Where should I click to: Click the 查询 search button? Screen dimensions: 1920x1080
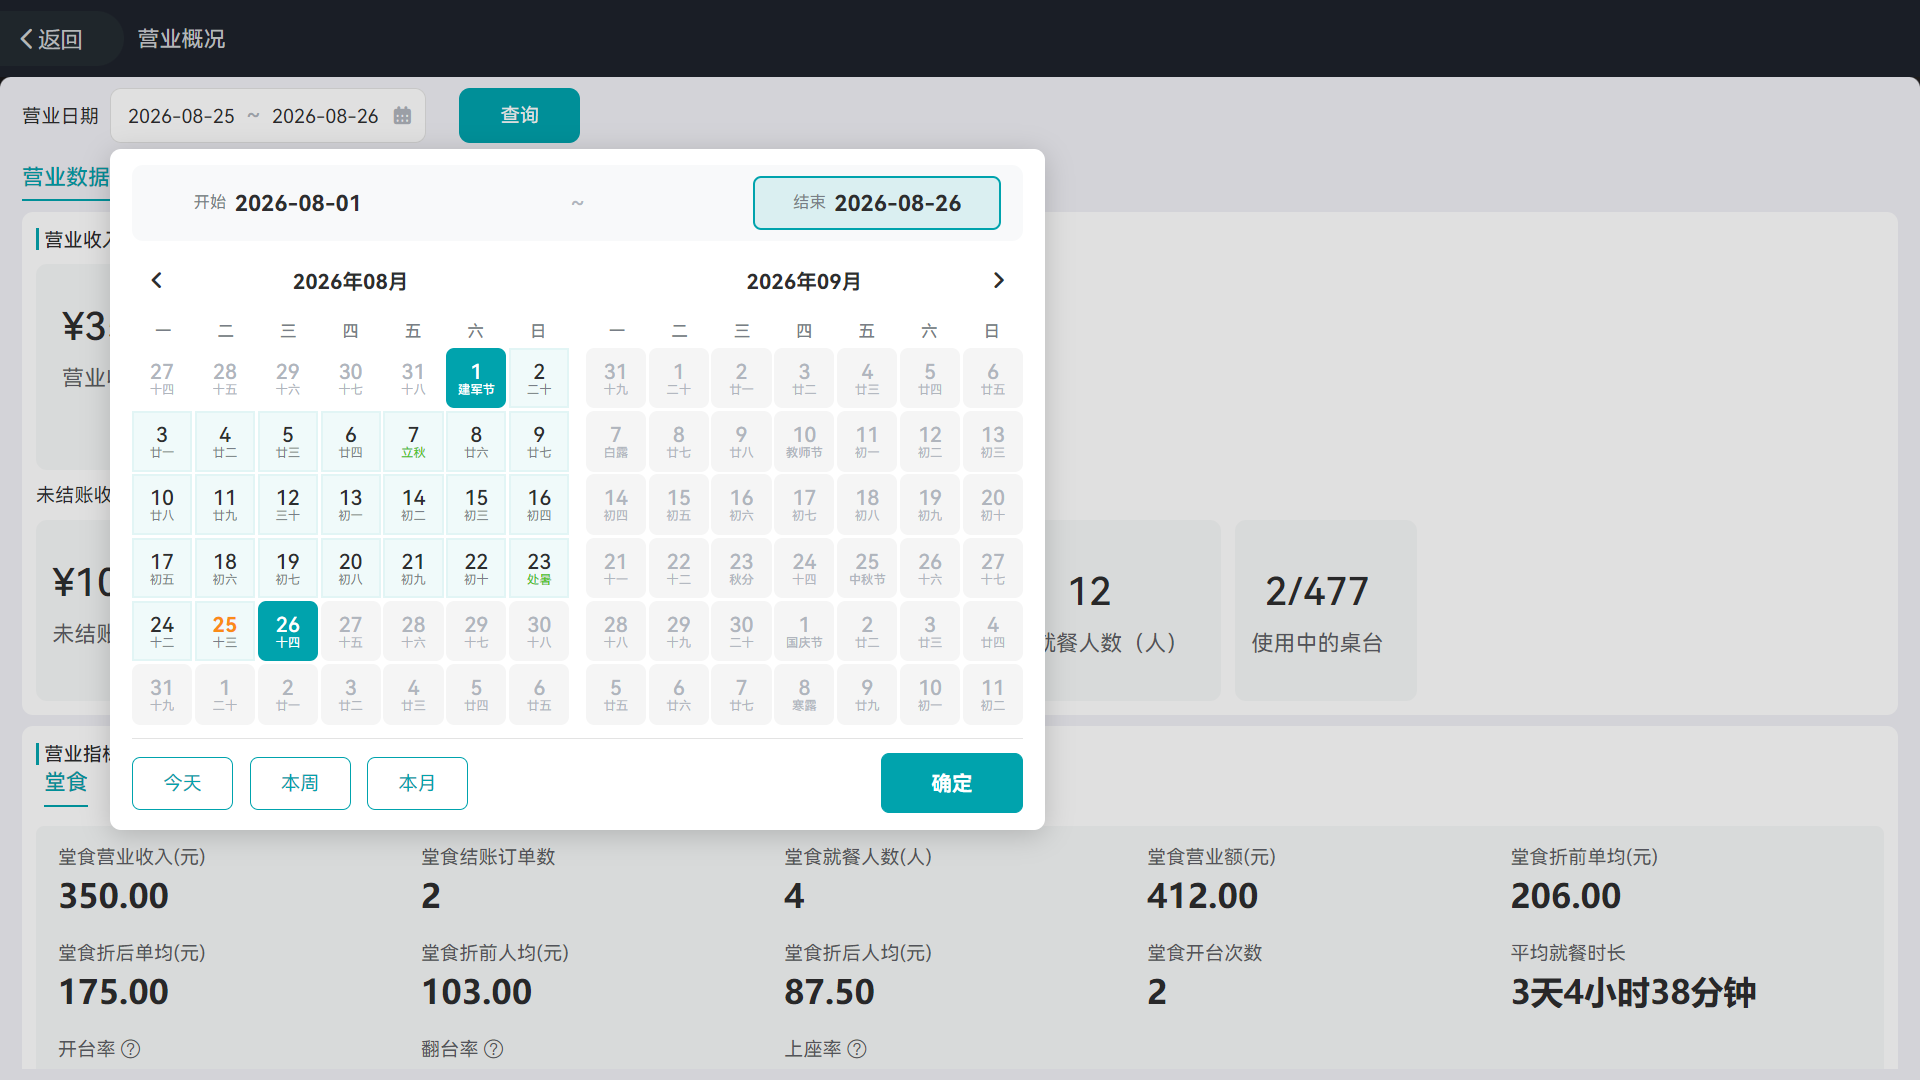click(519, 115)
